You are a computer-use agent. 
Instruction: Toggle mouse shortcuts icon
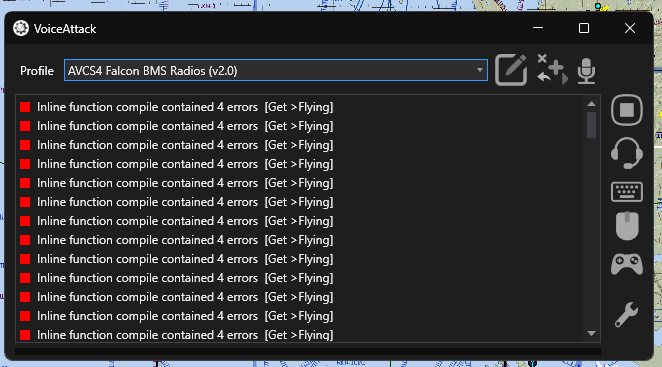627,226
